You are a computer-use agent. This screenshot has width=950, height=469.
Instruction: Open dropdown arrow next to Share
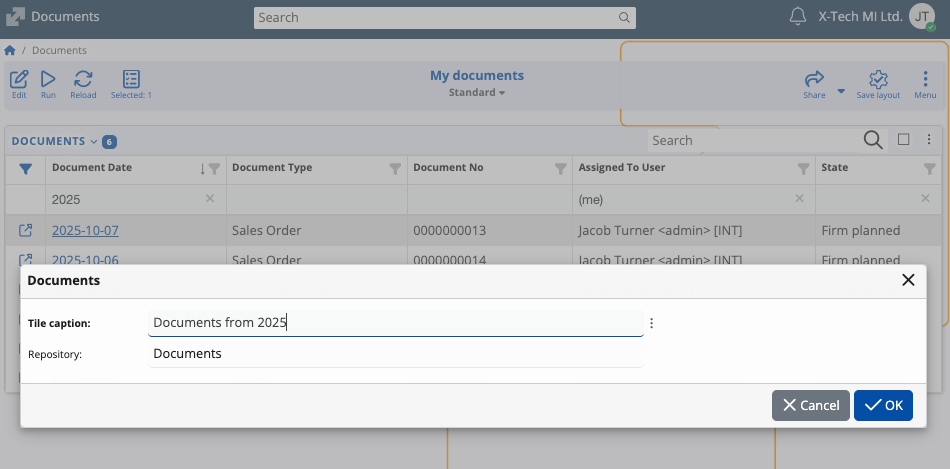coord(841,91)
